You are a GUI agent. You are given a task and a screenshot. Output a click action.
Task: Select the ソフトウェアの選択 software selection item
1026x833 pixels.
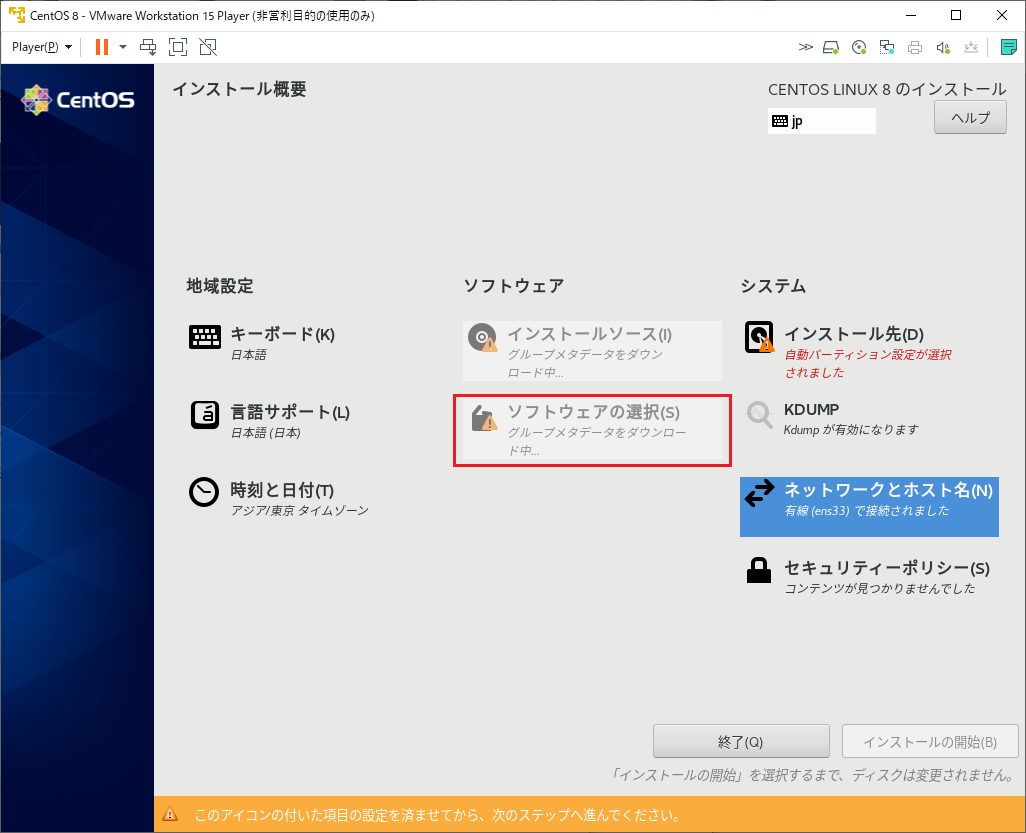[x=592, y=429]
